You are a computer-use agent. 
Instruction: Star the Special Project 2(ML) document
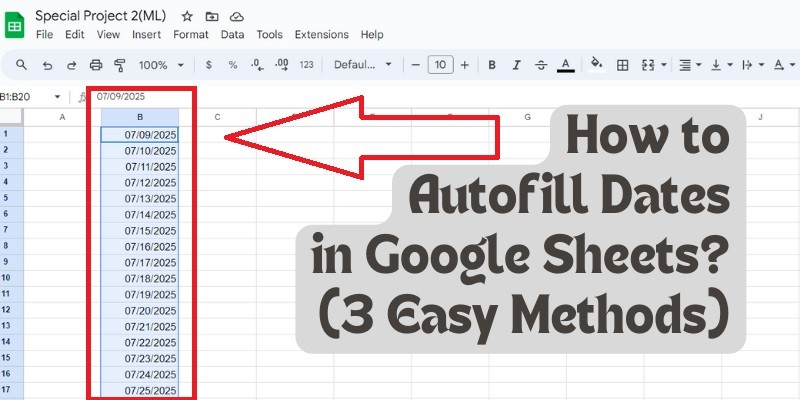click(x=187, y=17)
